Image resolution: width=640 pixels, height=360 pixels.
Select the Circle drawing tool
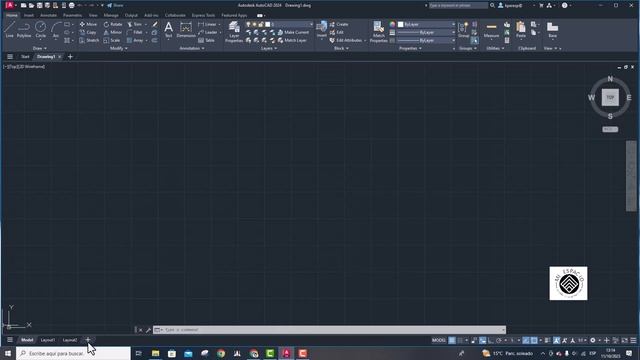tap(40, 30)
